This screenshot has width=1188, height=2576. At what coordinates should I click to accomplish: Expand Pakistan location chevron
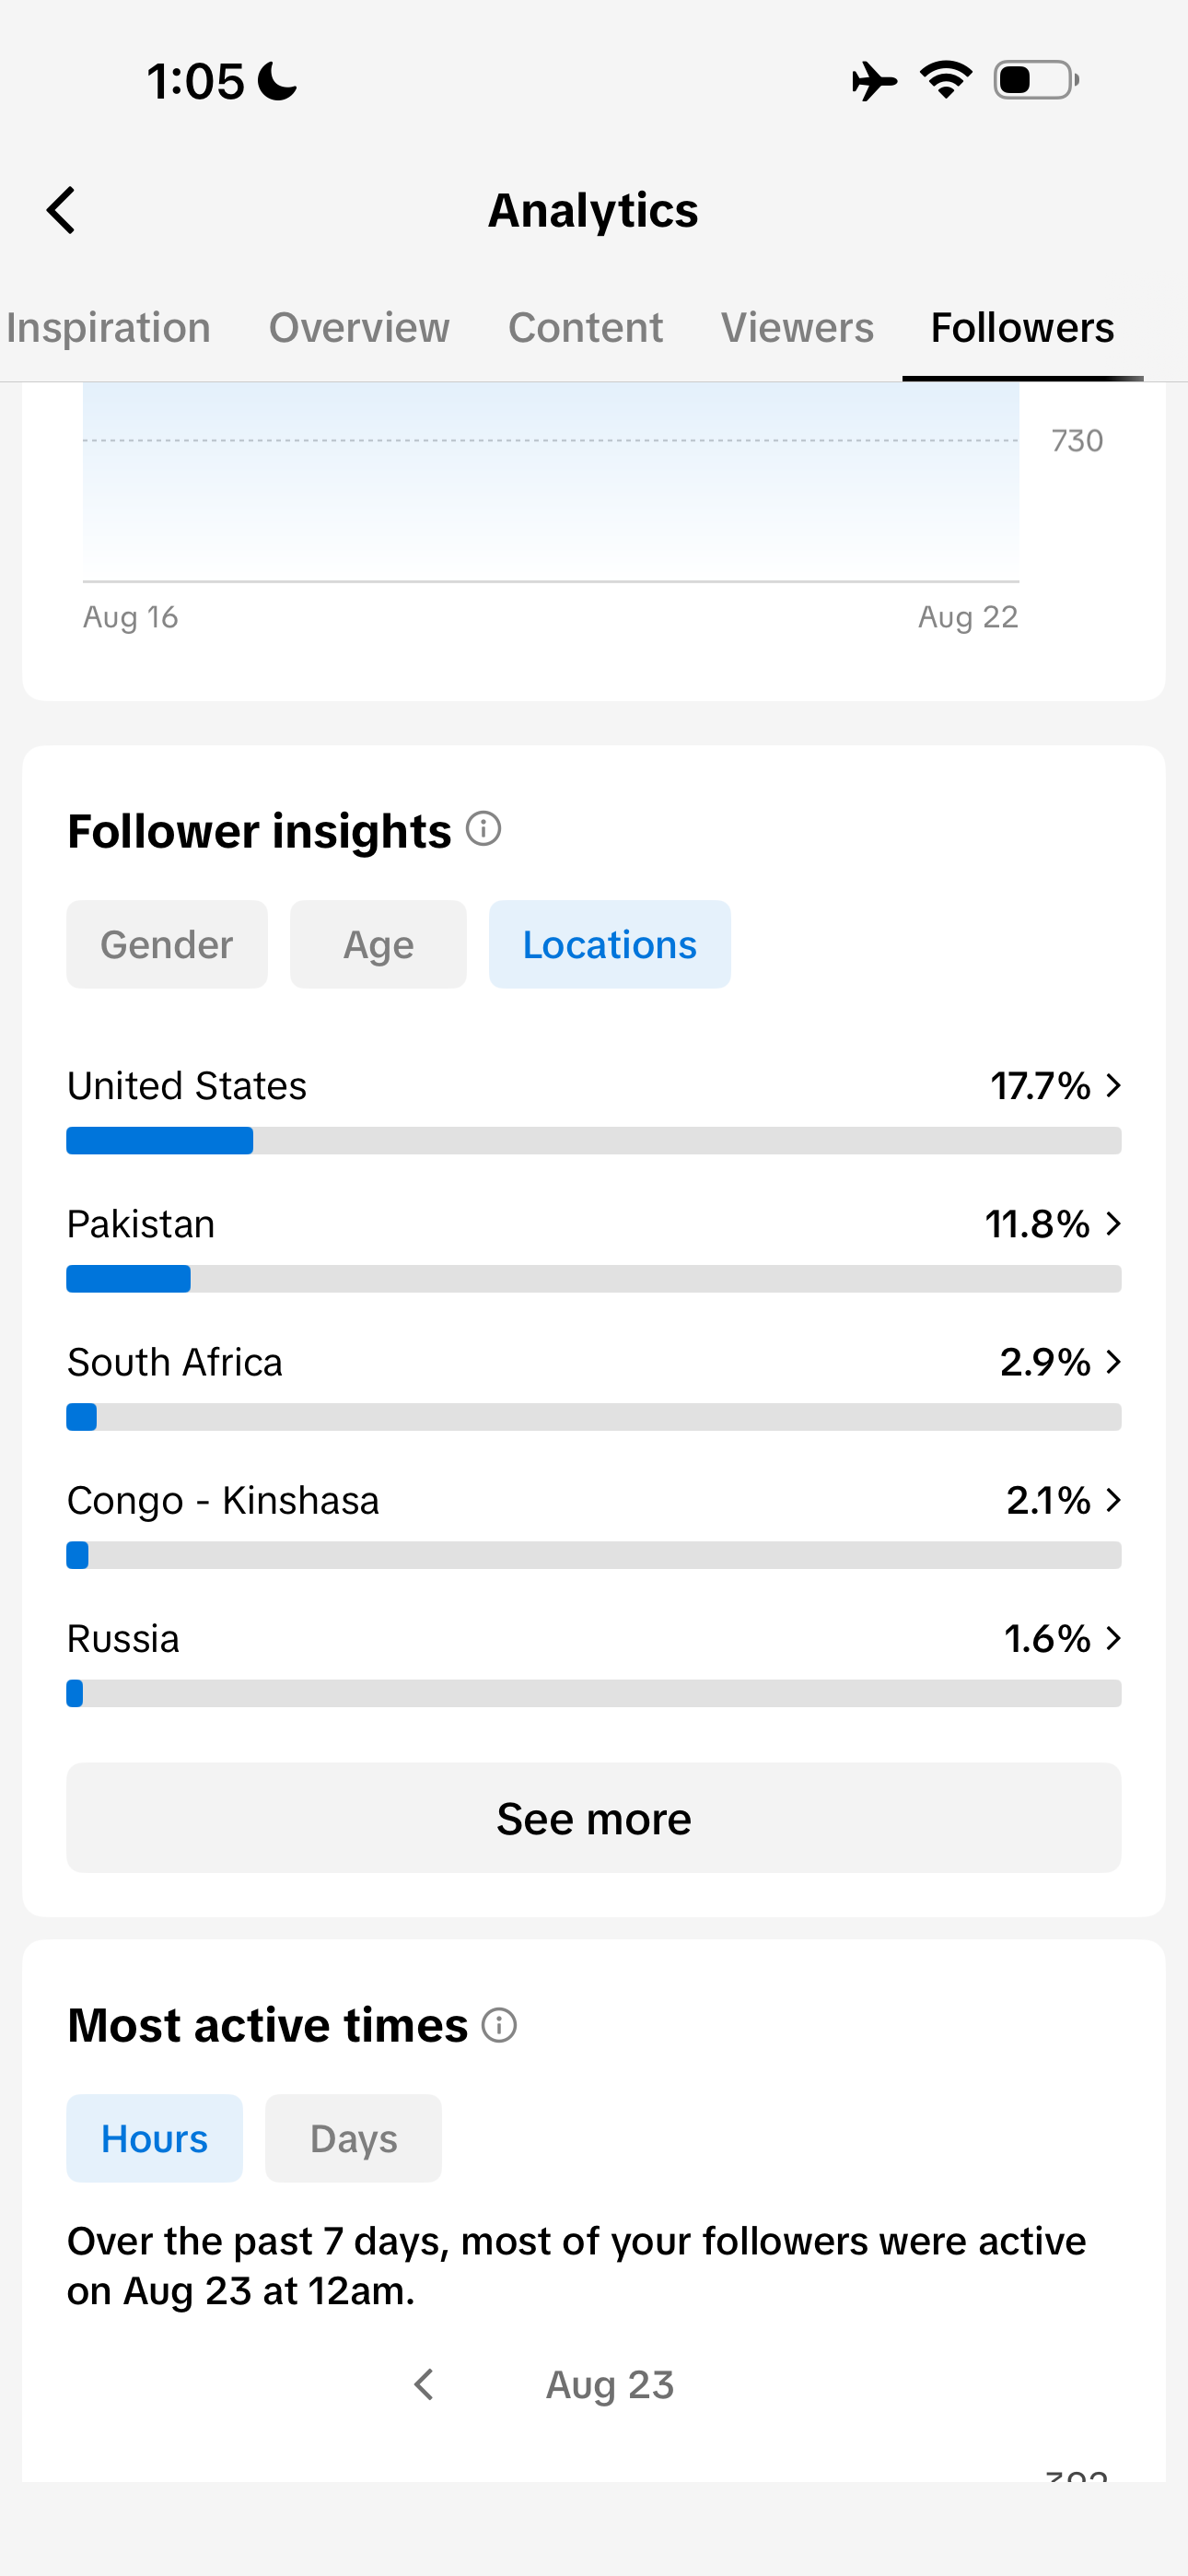click(1114, 1223)
